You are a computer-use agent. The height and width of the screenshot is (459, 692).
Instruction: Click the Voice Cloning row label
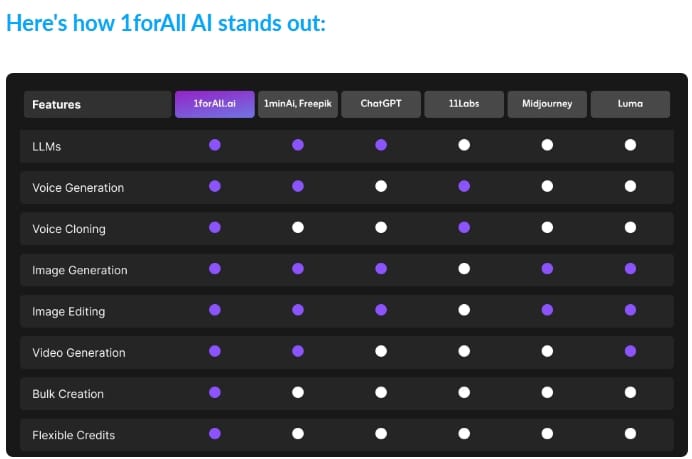pyautogui.click(x=68, y=229)
